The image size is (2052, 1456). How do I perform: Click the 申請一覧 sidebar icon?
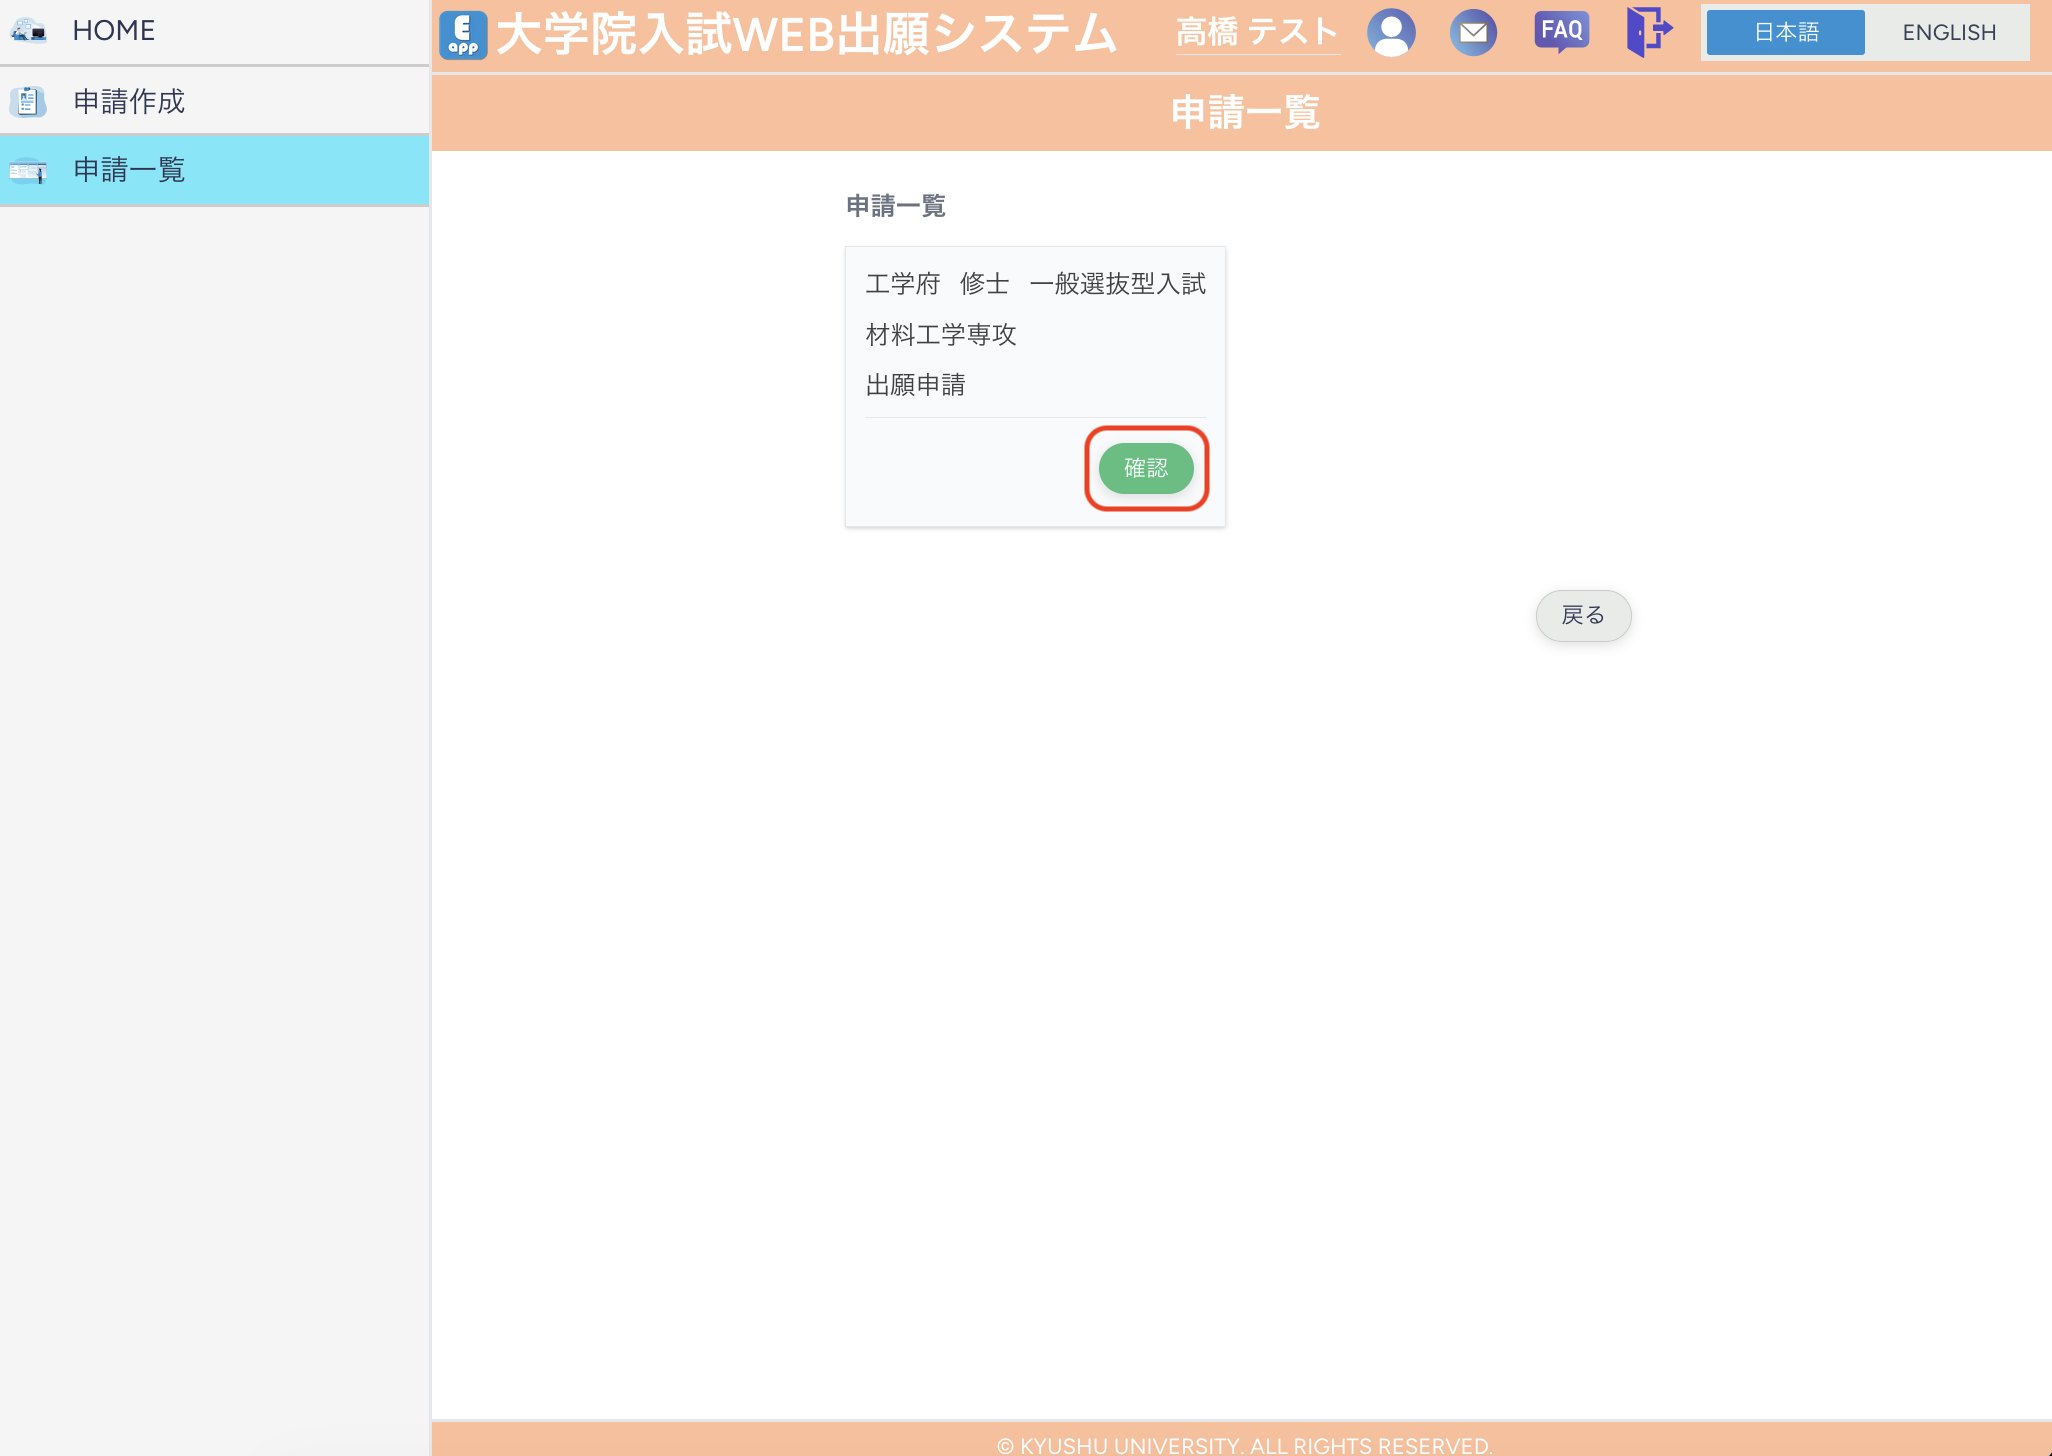pyautogui.click(x=28, y=171)
